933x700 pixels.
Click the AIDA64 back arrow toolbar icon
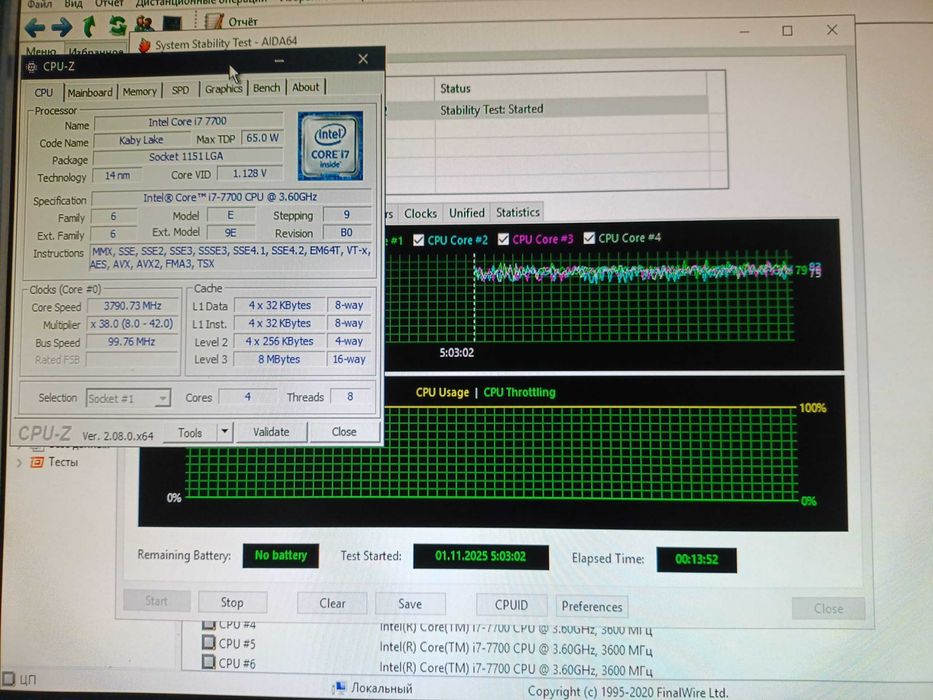35,27
